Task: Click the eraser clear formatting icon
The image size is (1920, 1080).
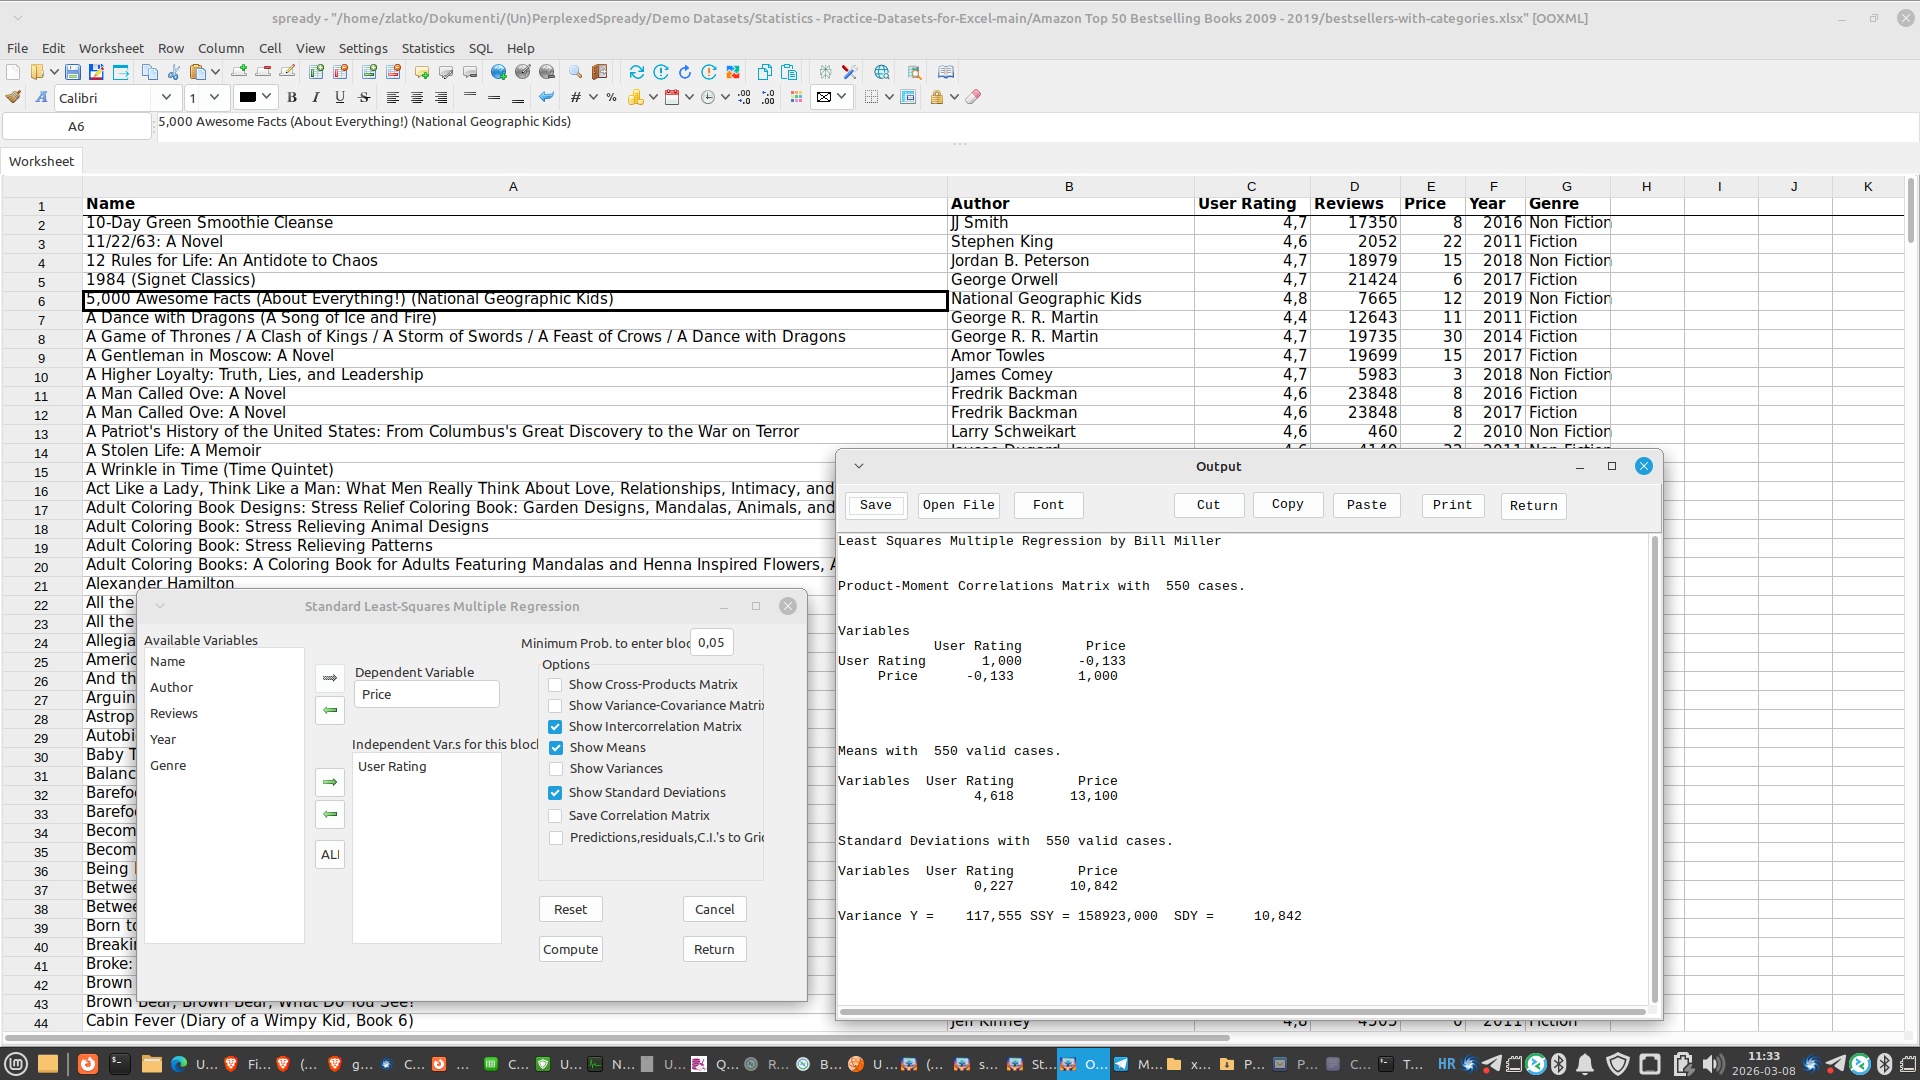Action: [x=973, y=97]
